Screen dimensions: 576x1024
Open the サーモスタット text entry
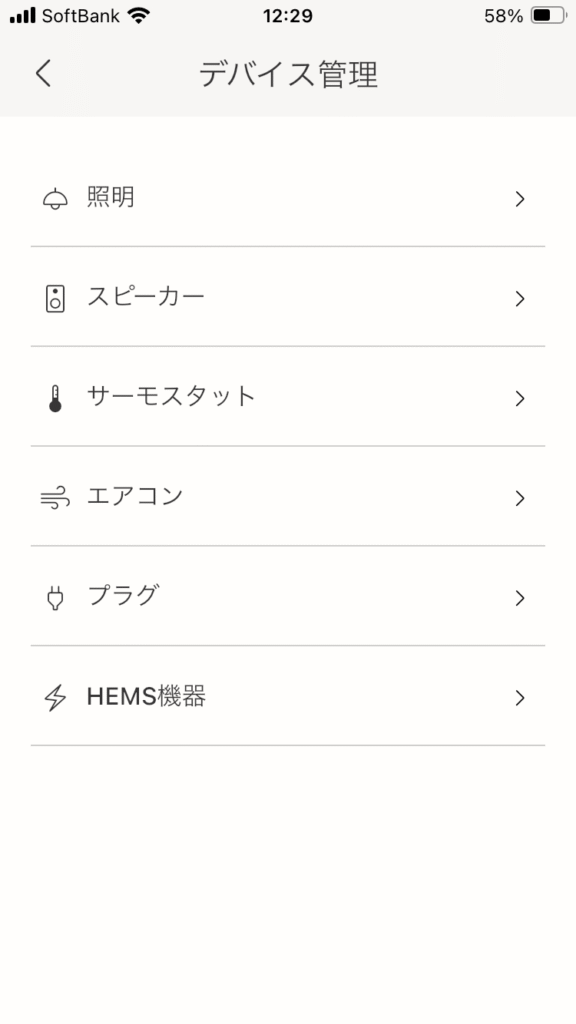click(170, 397)
